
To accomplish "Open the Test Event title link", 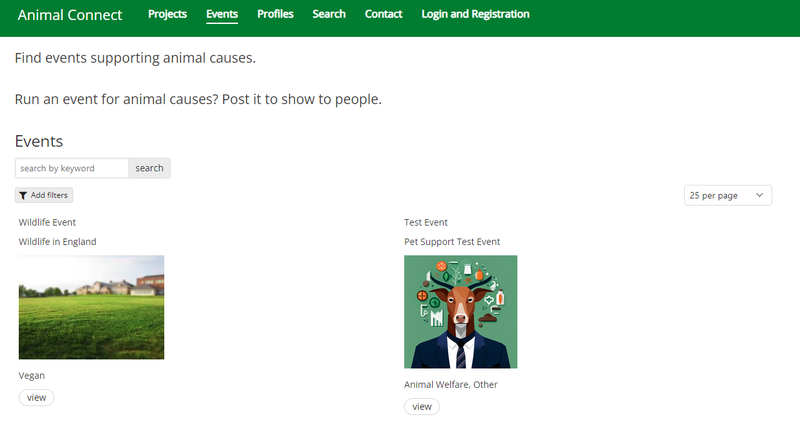I will 426,222.
